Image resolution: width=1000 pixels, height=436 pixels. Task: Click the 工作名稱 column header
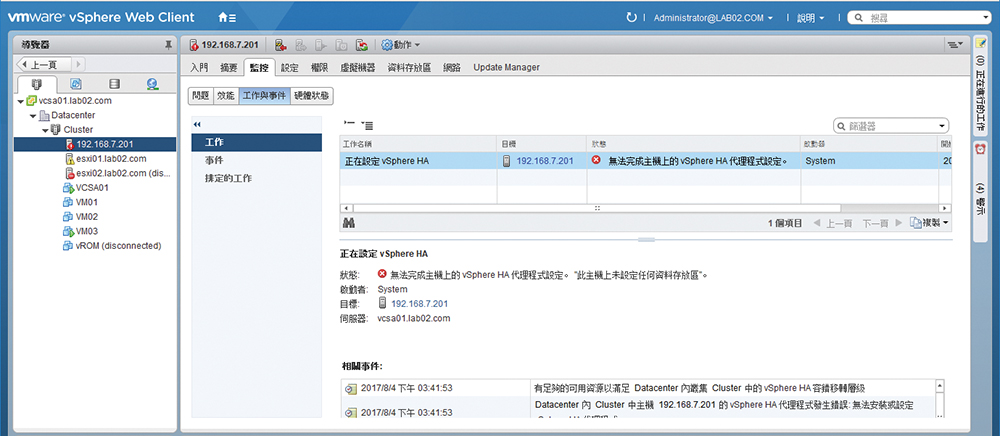point(418,144)
